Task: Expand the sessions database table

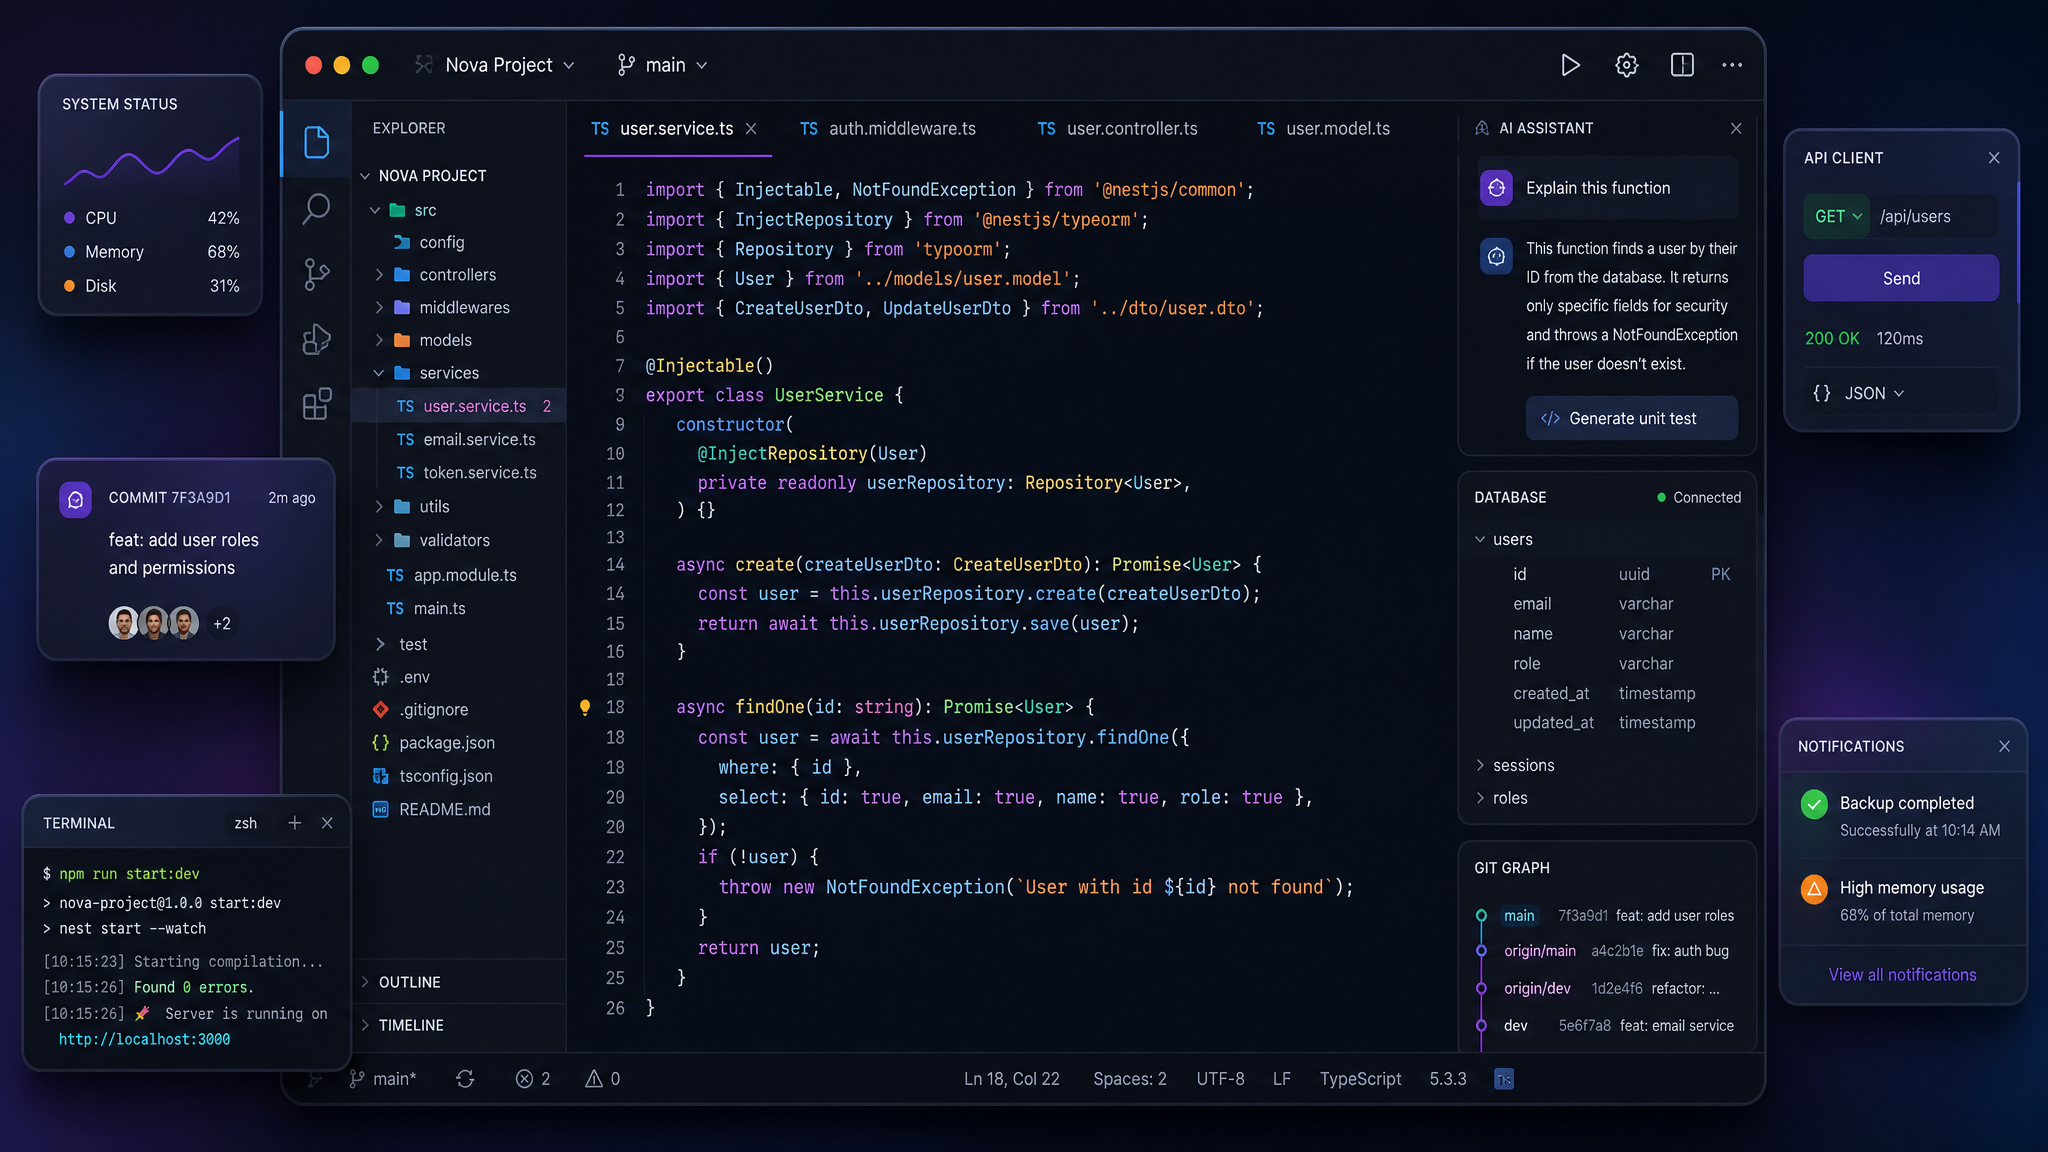Action: 1515,766
